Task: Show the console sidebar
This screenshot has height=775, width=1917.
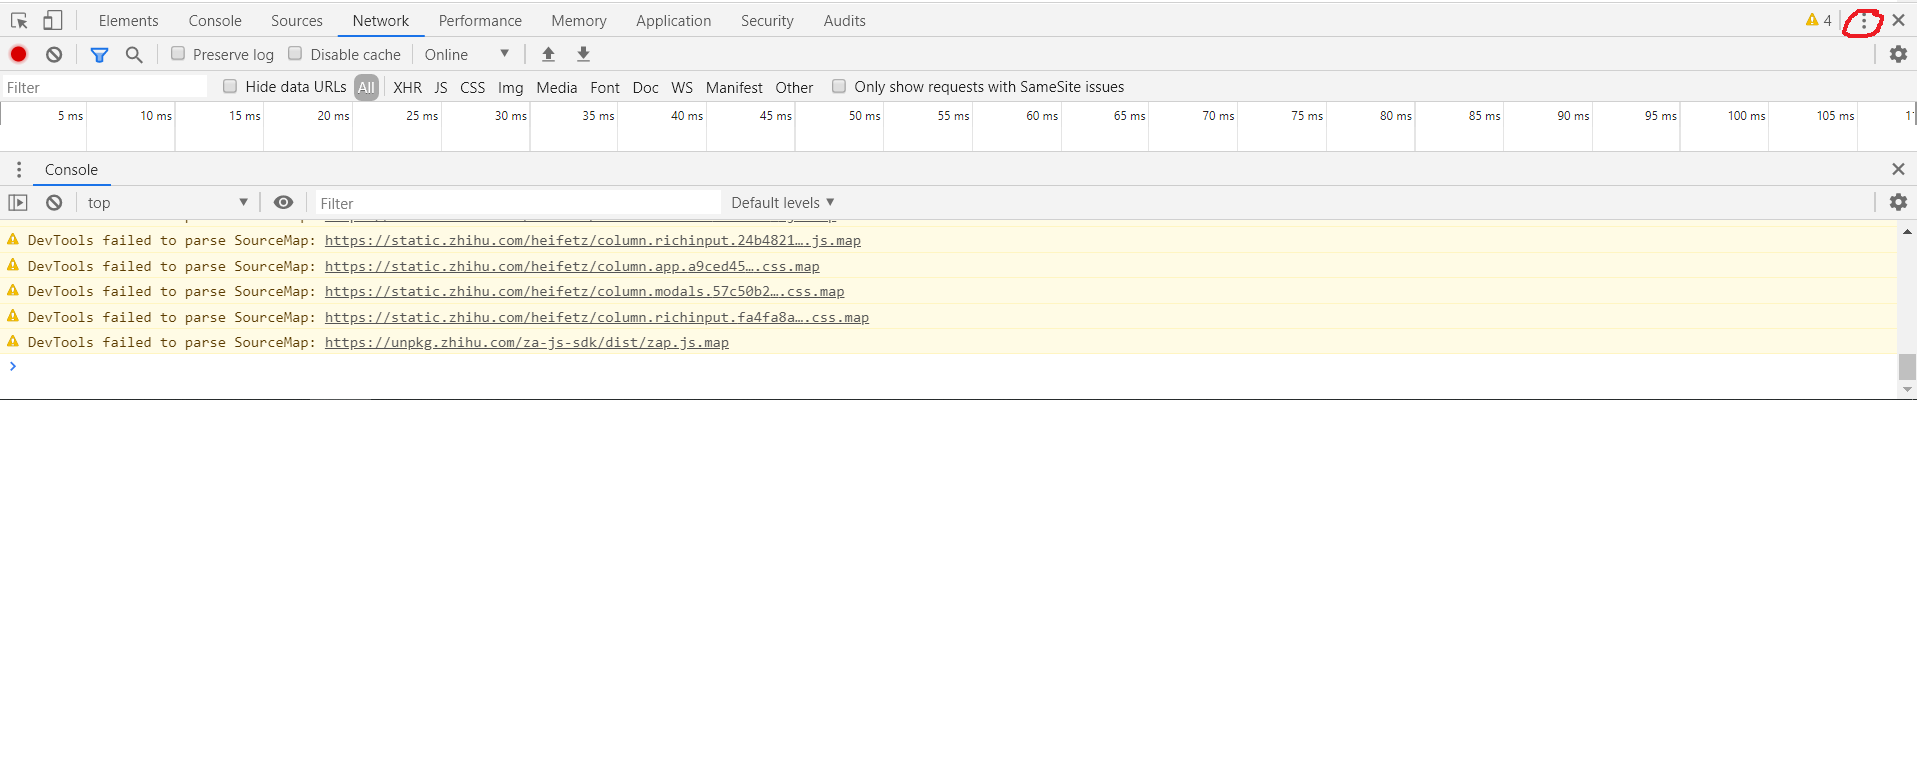Action: 18,202
